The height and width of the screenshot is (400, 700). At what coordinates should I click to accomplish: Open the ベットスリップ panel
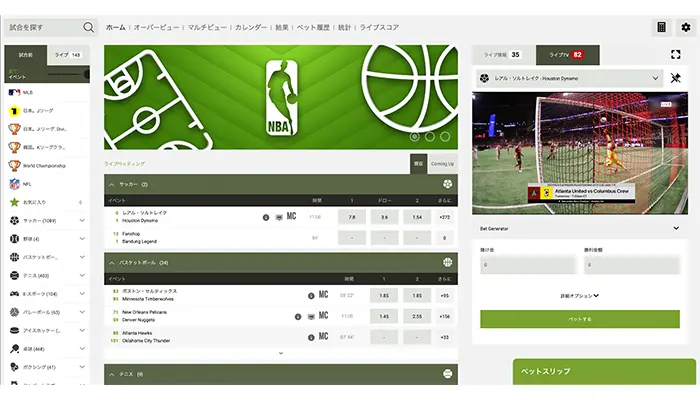coord(604,371)
